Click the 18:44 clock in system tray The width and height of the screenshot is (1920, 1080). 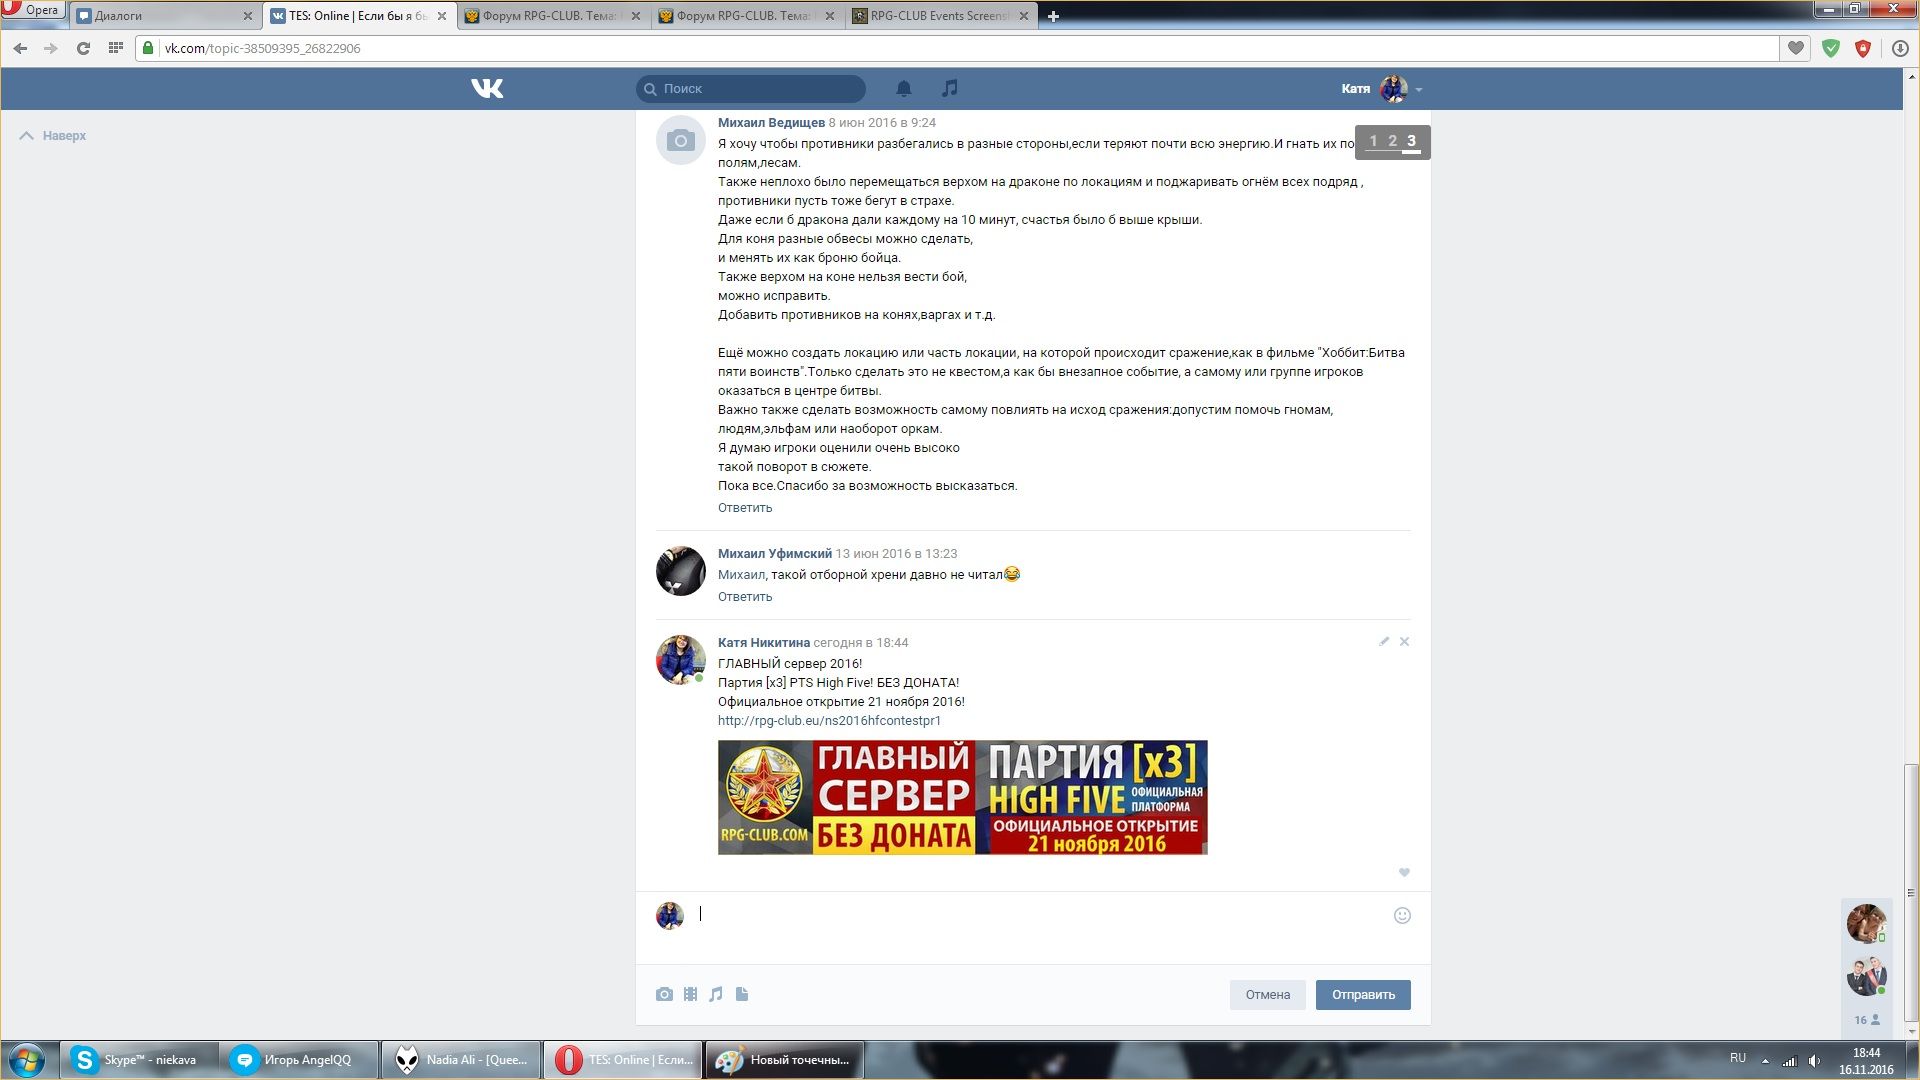1866,1053
